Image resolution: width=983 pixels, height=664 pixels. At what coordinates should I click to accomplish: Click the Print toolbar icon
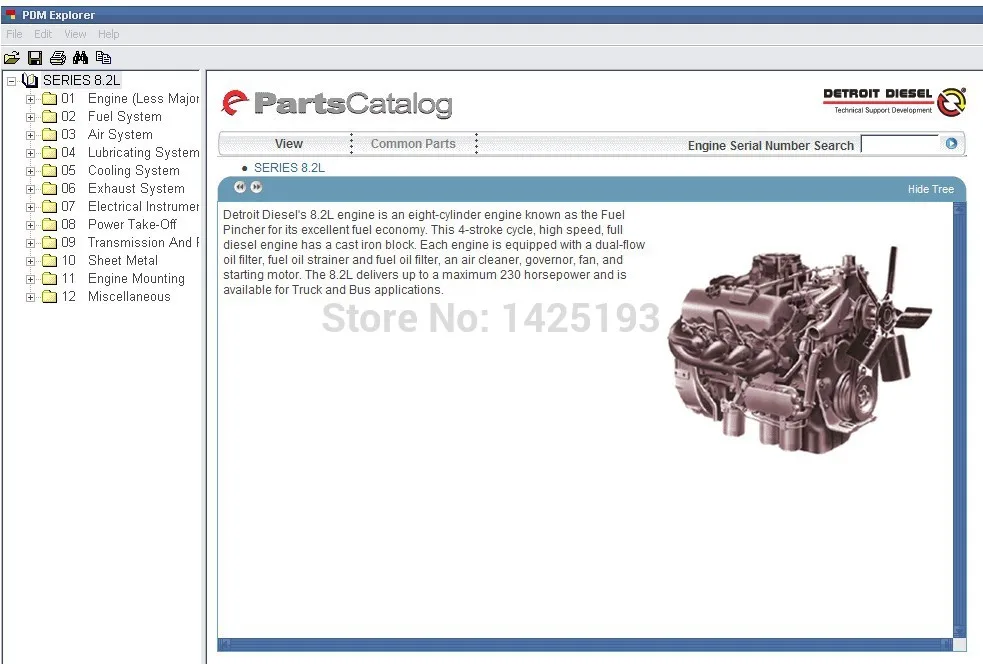(x=58, y=58)
